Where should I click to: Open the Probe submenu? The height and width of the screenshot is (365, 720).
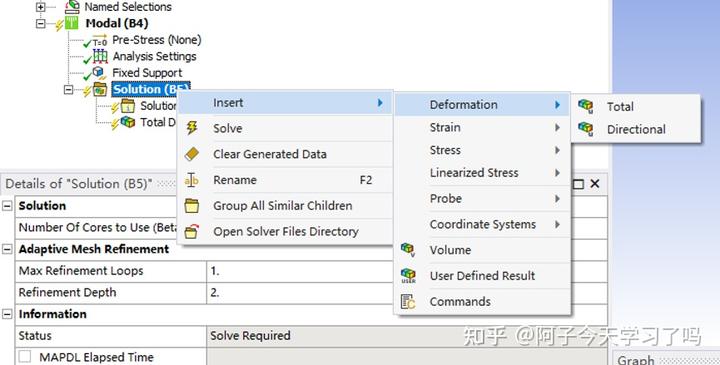(x=482, y=199)
